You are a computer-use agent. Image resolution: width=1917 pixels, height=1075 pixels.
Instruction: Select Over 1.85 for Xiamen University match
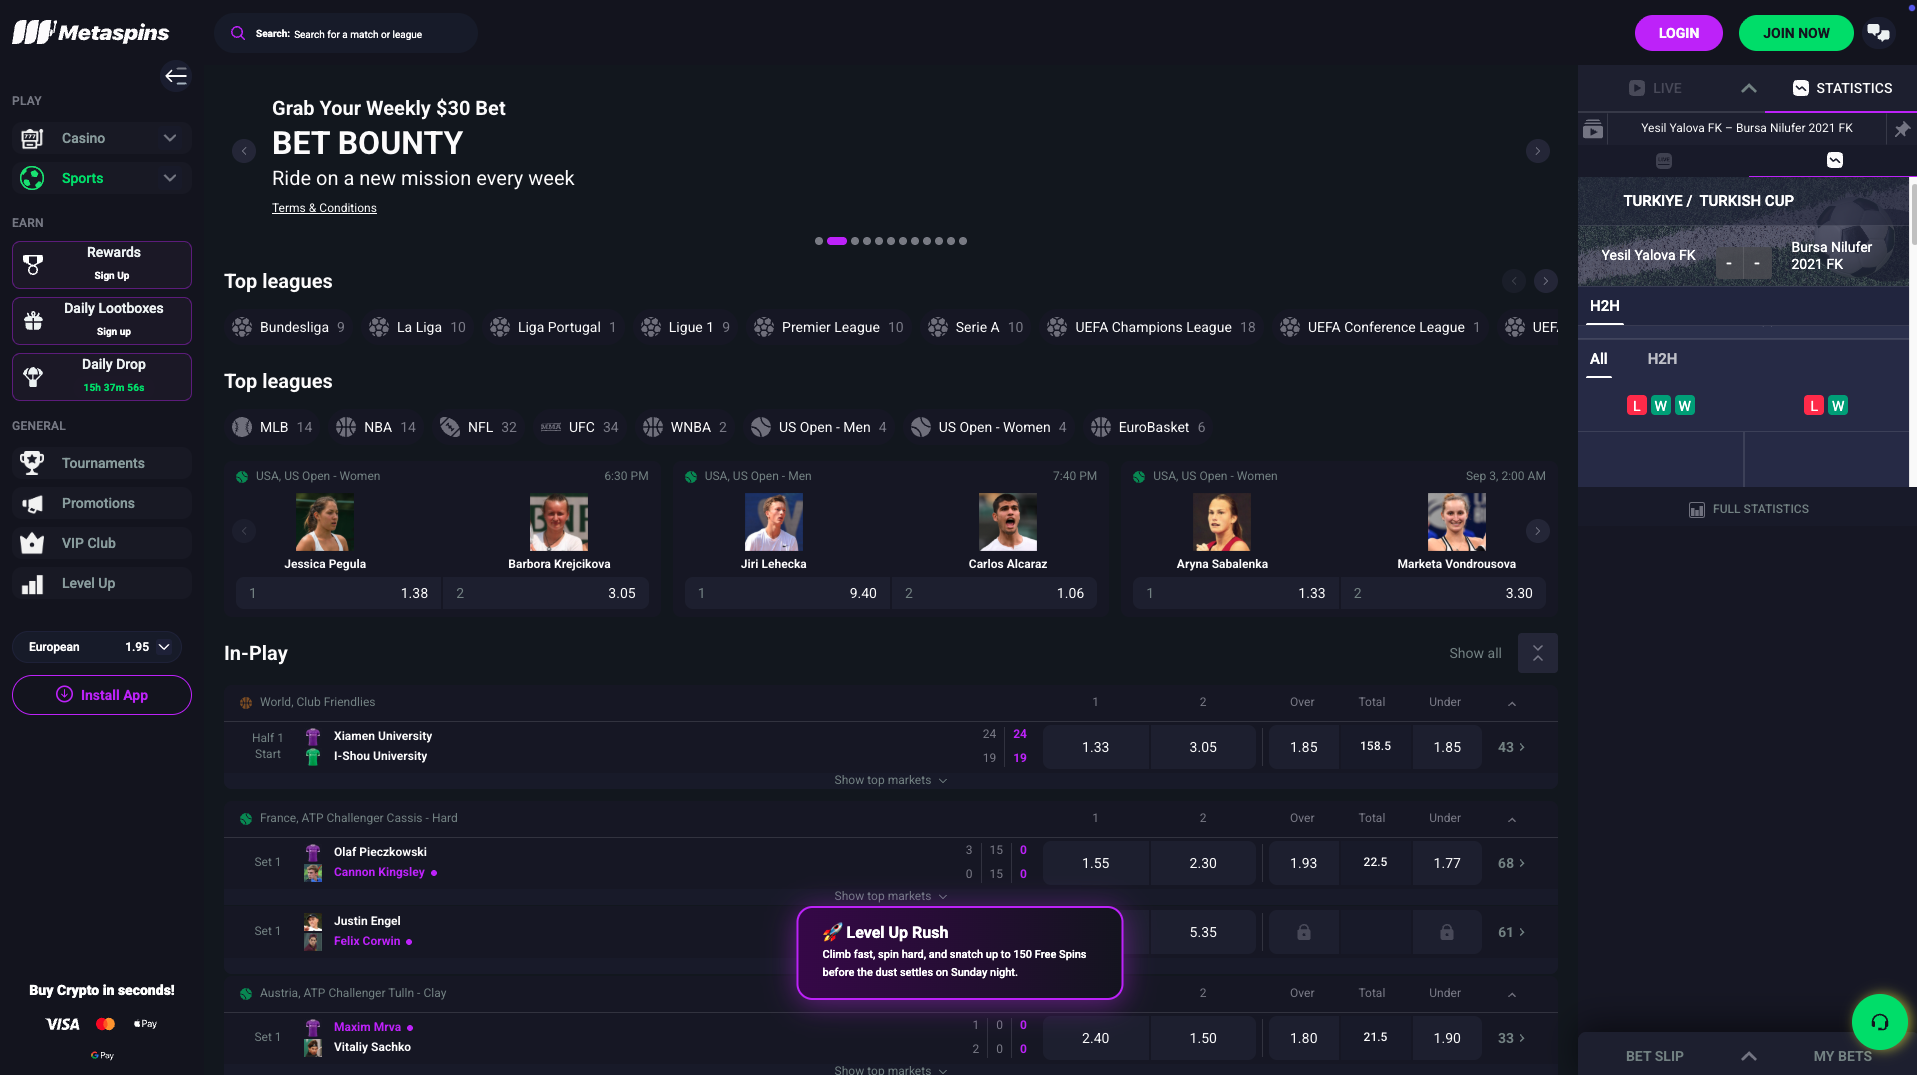(x=1303, y=747)
